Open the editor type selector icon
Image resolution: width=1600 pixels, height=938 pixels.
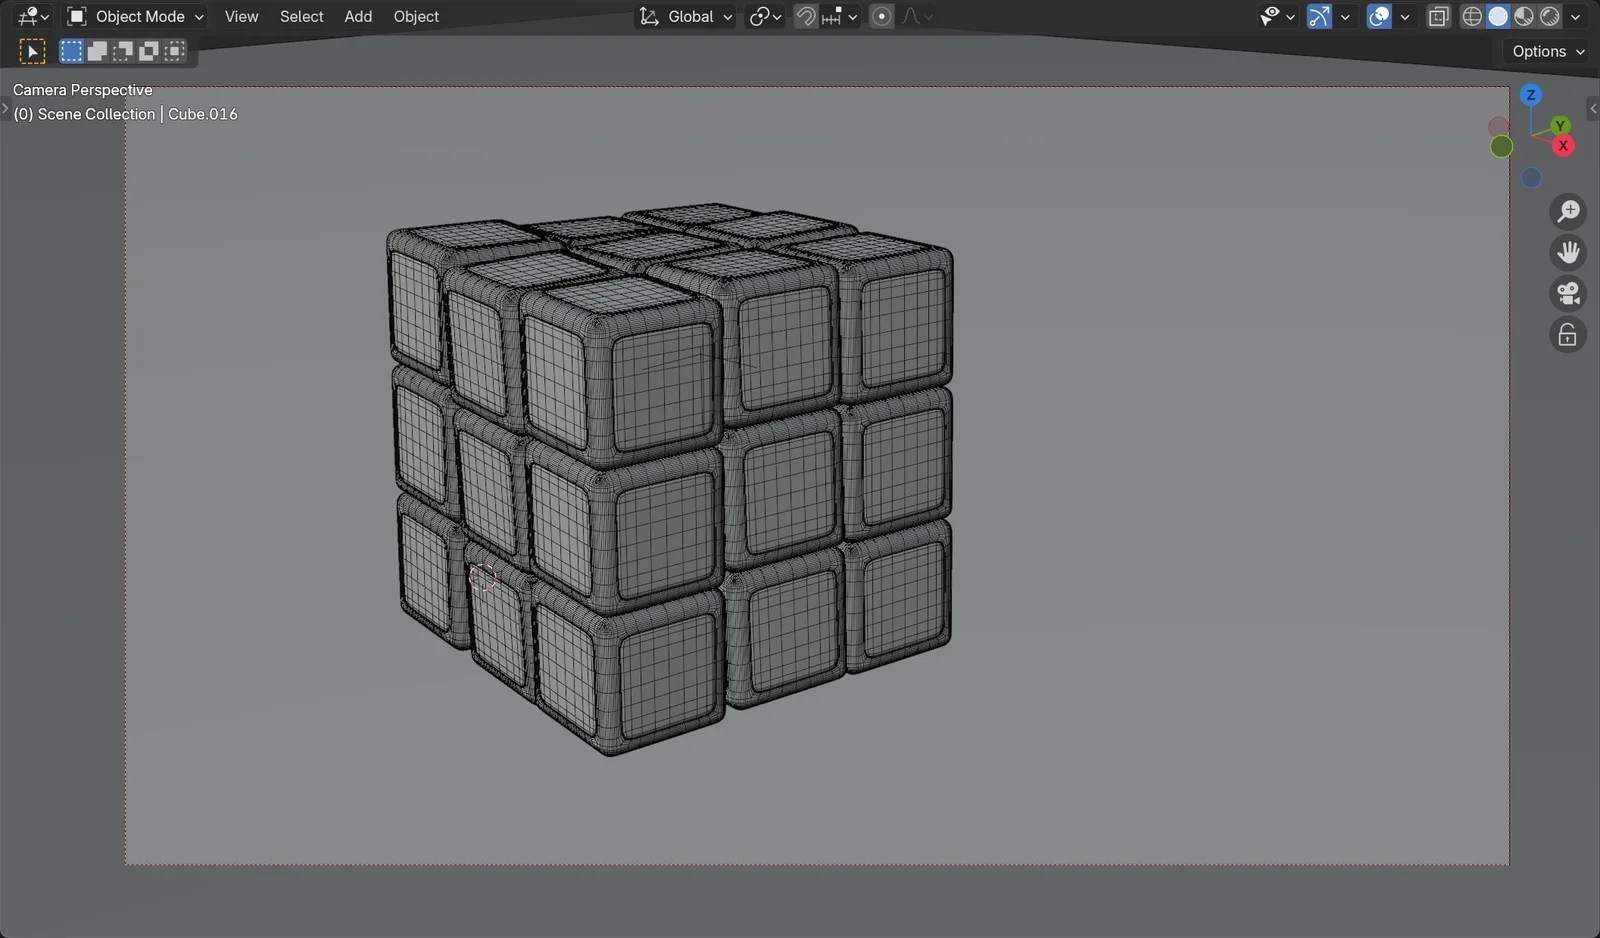point(27,16)
